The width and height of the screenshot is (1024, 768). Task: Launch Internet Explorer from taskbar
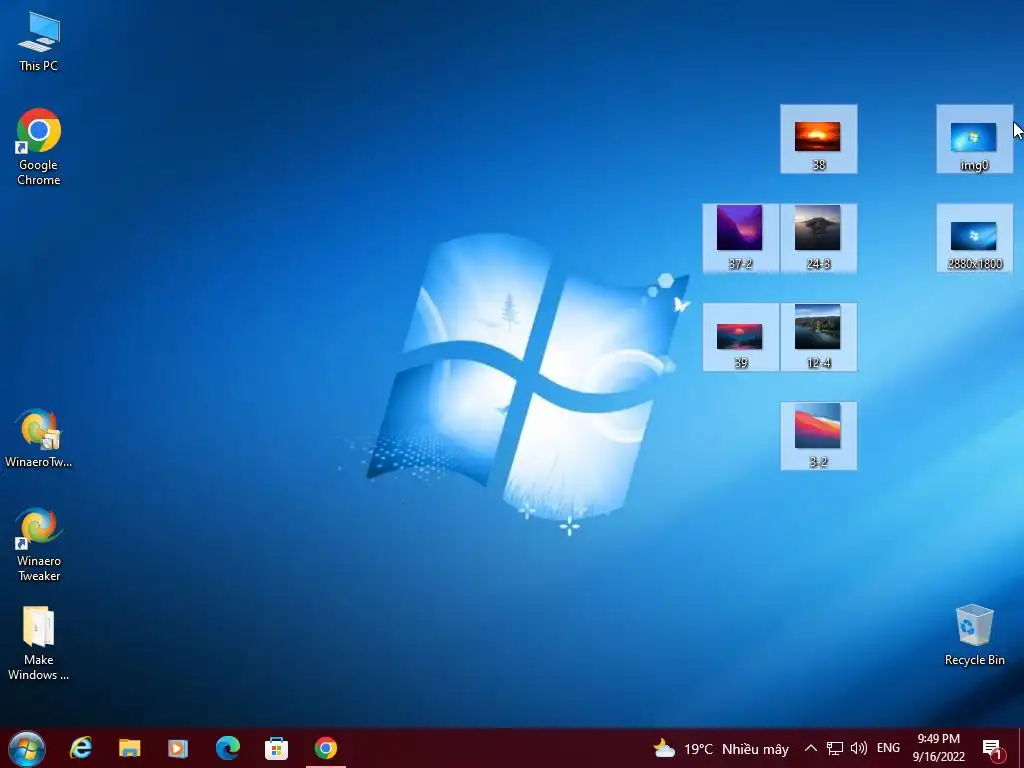pos(81,748)
